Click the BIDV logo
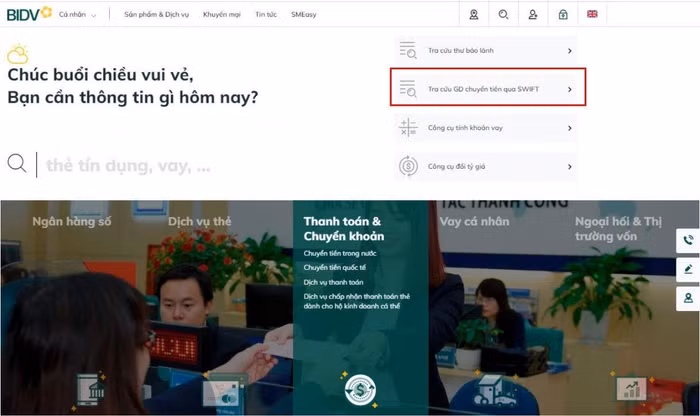 [29, 14]
